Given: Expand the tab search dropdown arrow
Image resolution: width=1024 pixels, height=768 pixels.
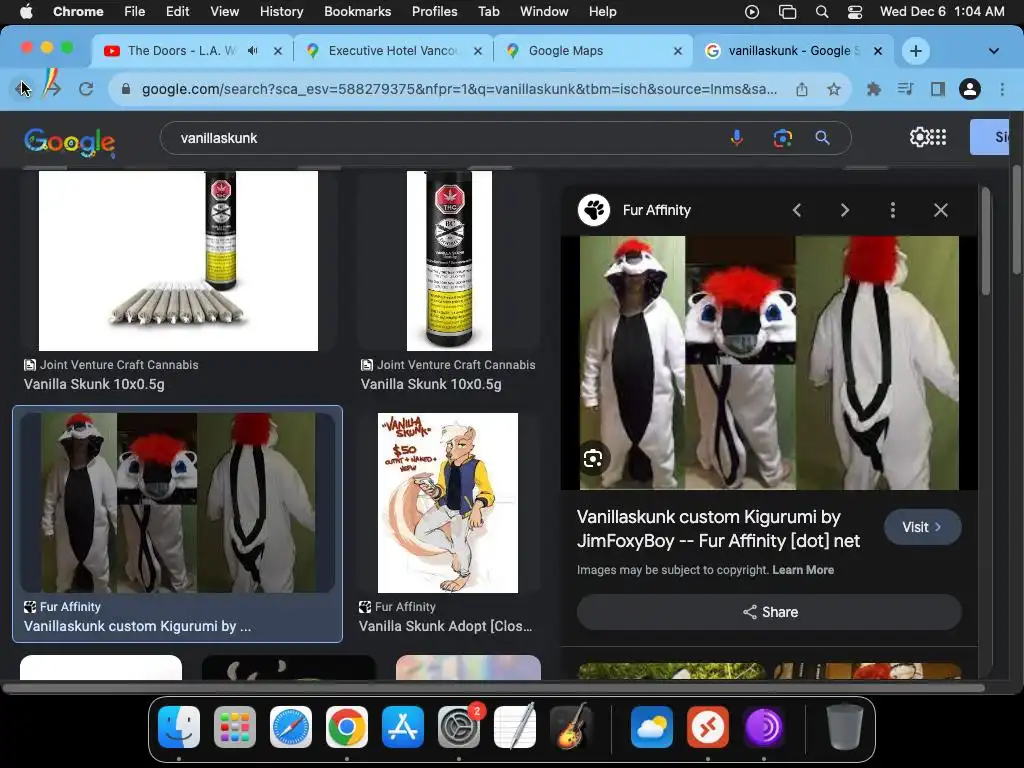Looking at the screenshot, I should point(993,51).
